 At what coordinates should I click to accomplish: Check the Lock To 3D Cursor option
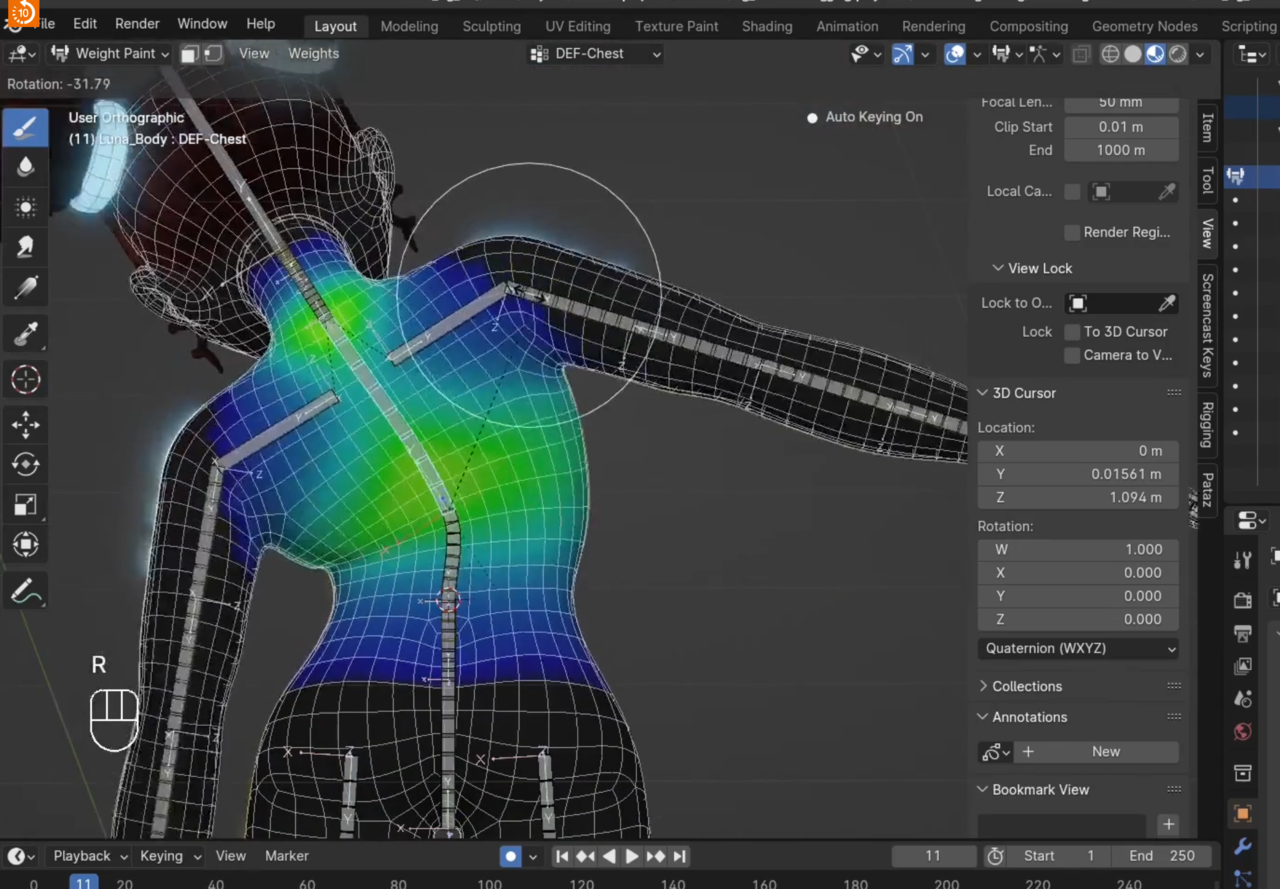[1072, 332]
